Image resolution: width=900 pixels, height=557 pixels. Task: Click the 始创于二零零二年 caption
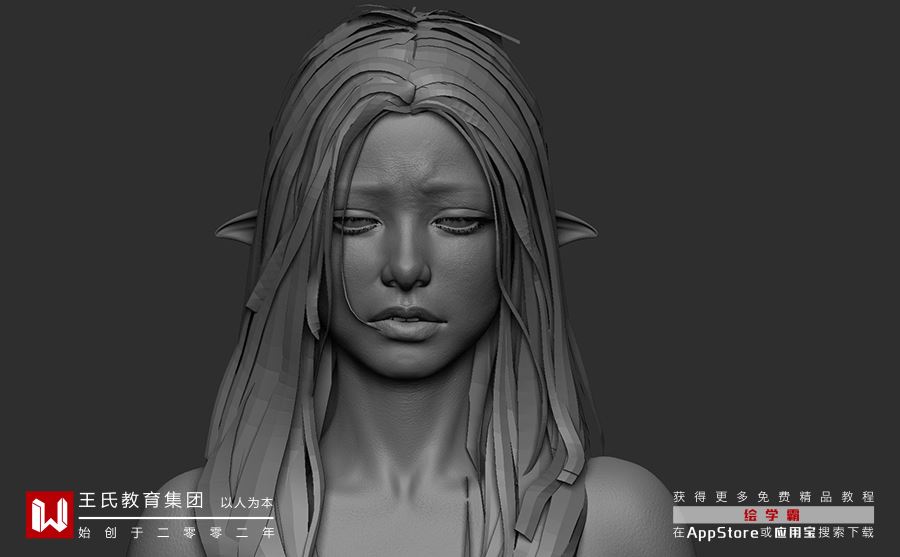[x=177, y=533]
